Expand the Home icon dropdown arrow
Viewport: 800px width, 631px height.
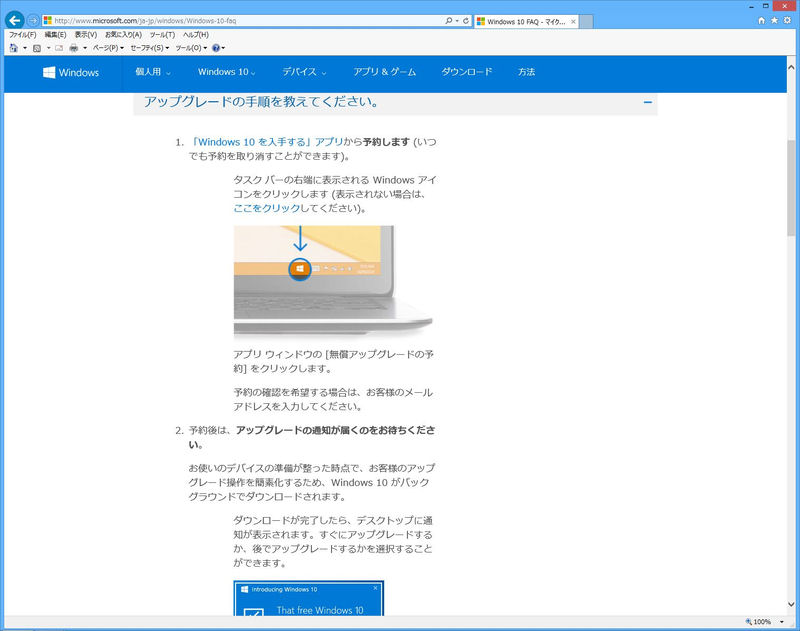24,48
